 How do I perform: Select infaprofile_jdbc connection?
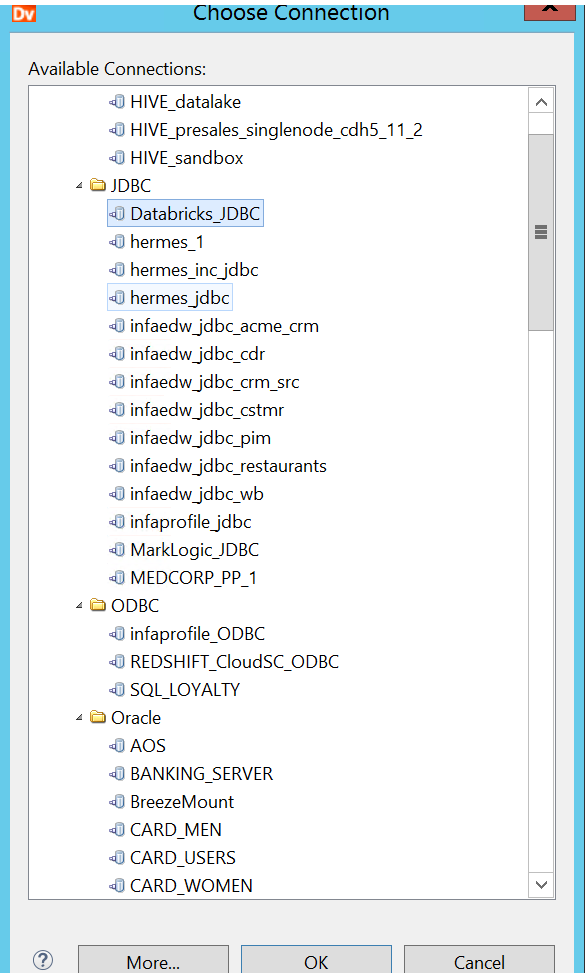pyautogui.click(x=190, y=522)
